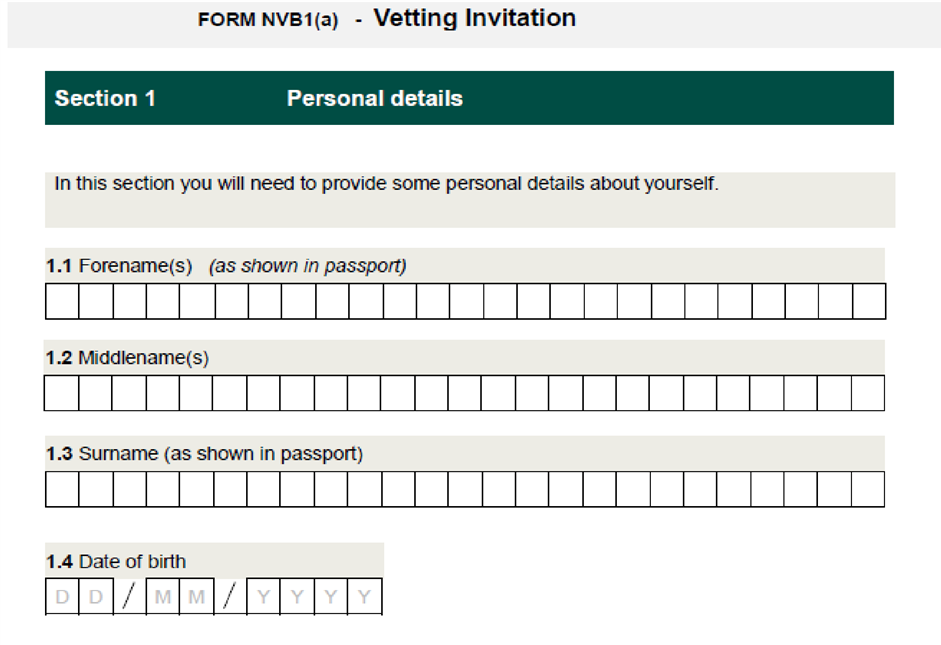The width and height of the screenshot is (941, 645).
Task: Click the 1.2 Middlename(s) label
Action: 127,358
